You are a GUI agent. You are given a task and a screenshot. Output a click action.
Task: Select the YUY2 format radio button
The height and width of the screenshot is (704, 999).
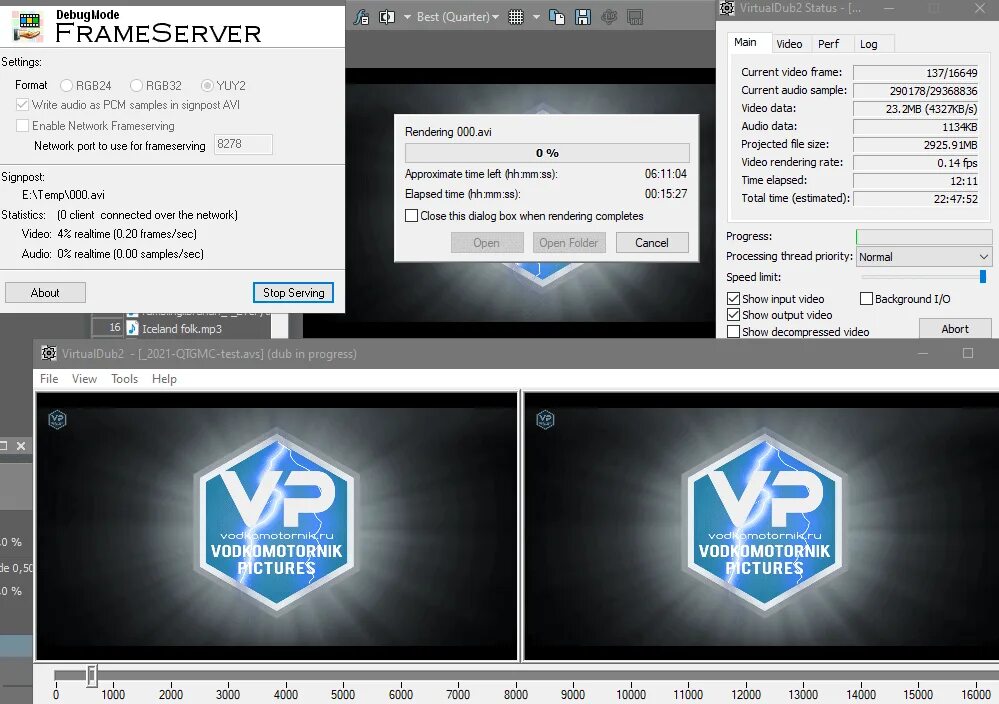[207, 85]
